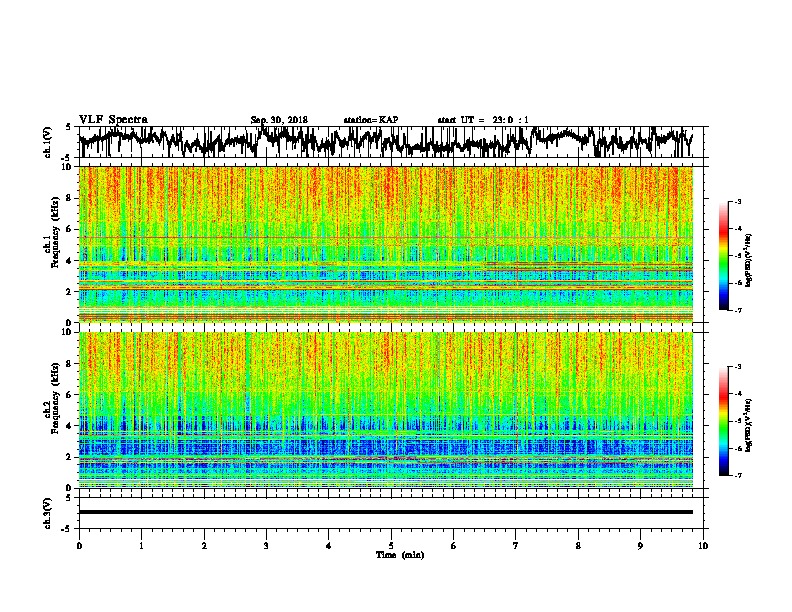The width and height of the screenshot is (792, 612).
Task: Click the "ch.3(V)" axis label
Action: (48, 513)
